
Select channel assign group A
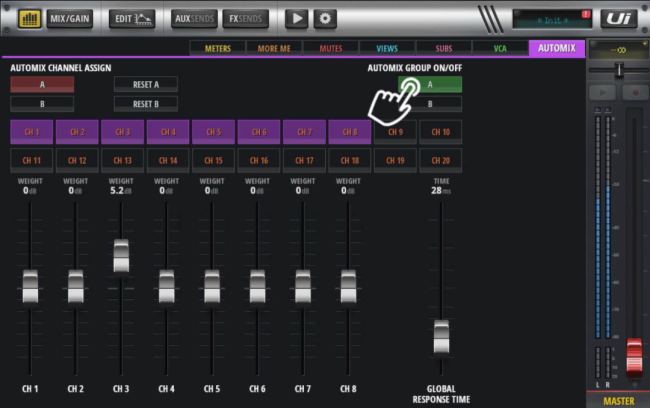[42, 85]
